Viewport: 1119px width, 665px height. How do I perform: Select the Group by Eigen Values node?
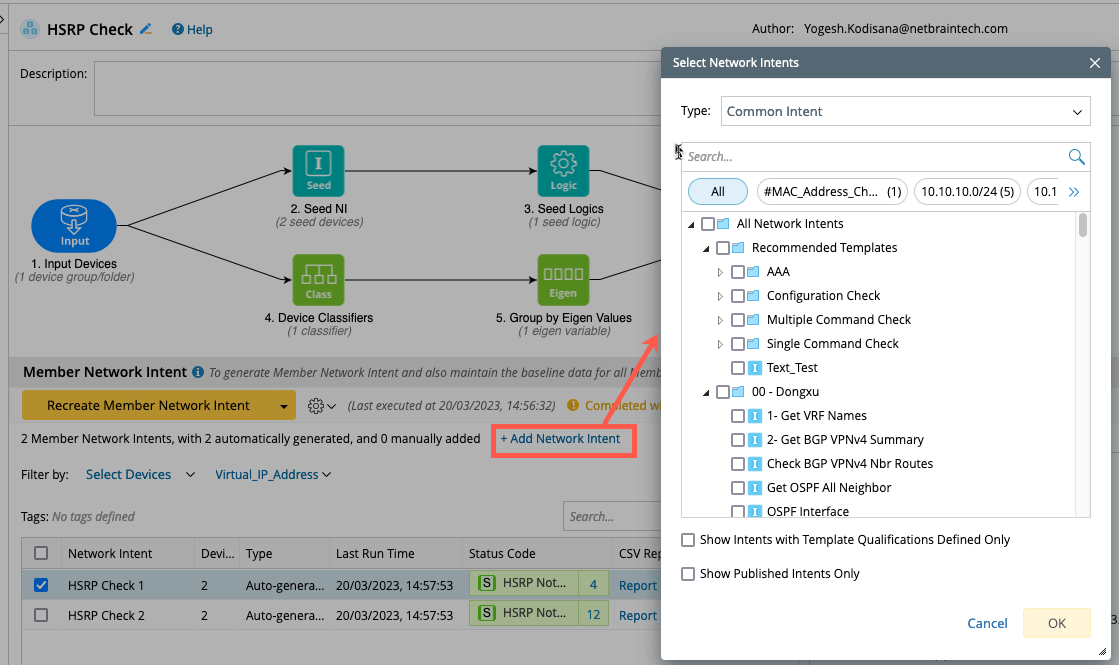coord(563,280)
